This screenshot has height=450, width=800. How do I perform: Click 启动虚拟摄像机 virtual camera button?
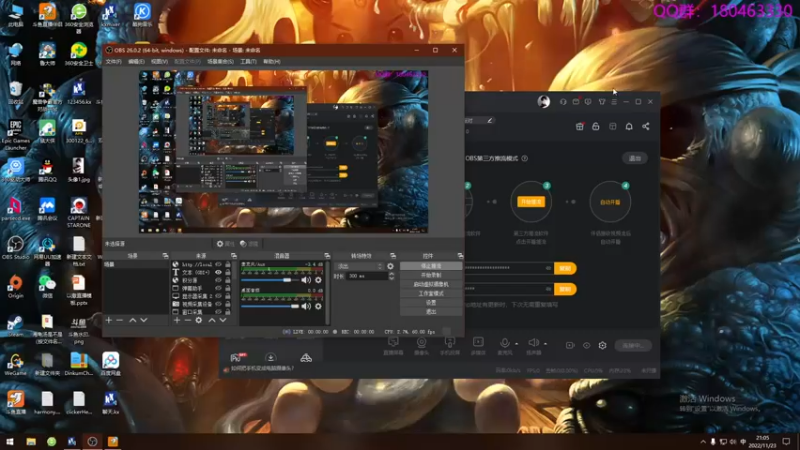point(431,284)
